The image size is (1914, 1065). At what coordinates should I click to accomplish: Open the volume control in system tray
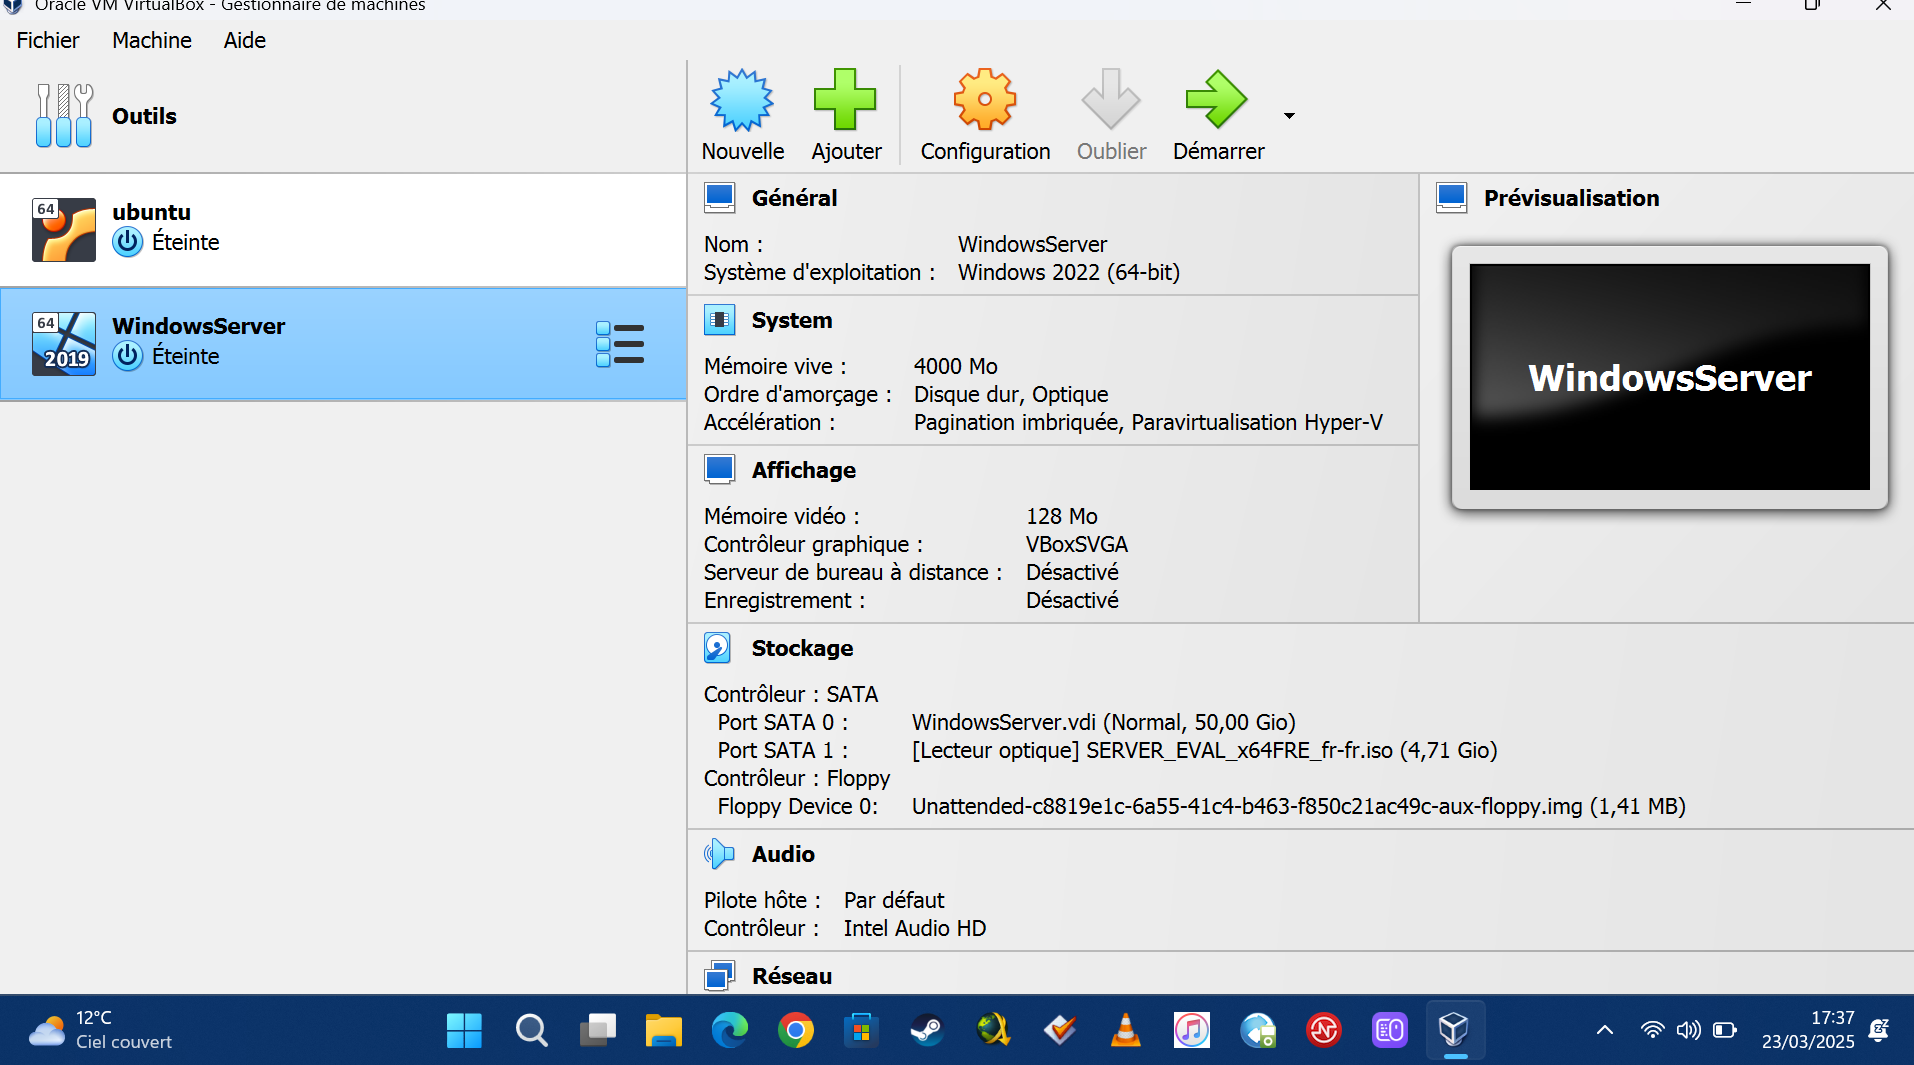1688,1030
